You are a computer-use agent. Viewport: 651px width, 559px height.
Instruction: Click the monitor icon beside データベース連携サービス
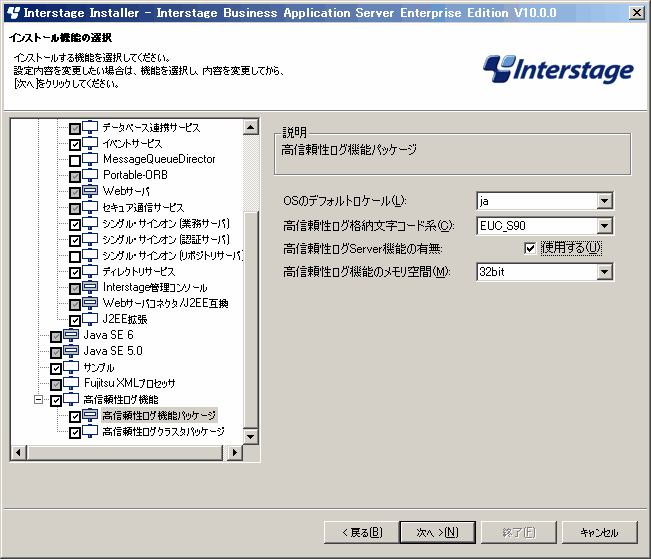coord(90,127)
